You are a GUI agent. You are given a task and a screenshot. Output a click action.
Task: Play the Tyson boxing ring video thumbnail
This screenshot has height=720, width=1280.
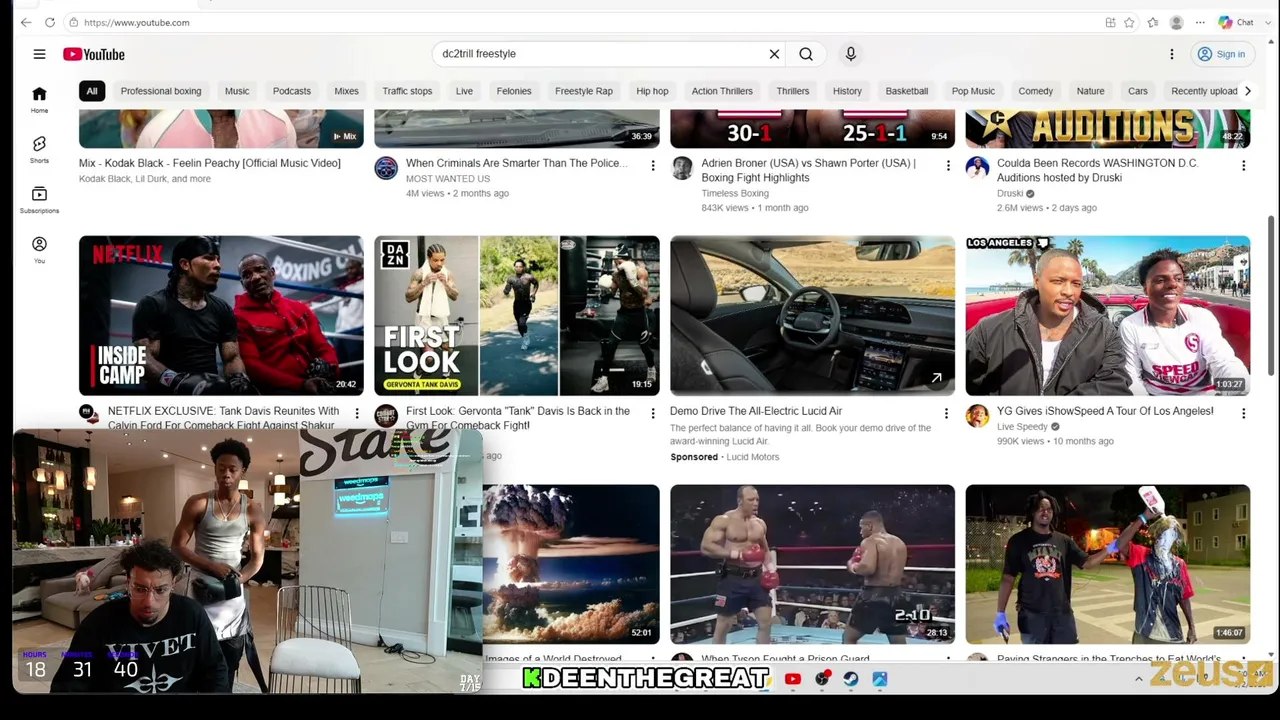(x=812, y=565)
